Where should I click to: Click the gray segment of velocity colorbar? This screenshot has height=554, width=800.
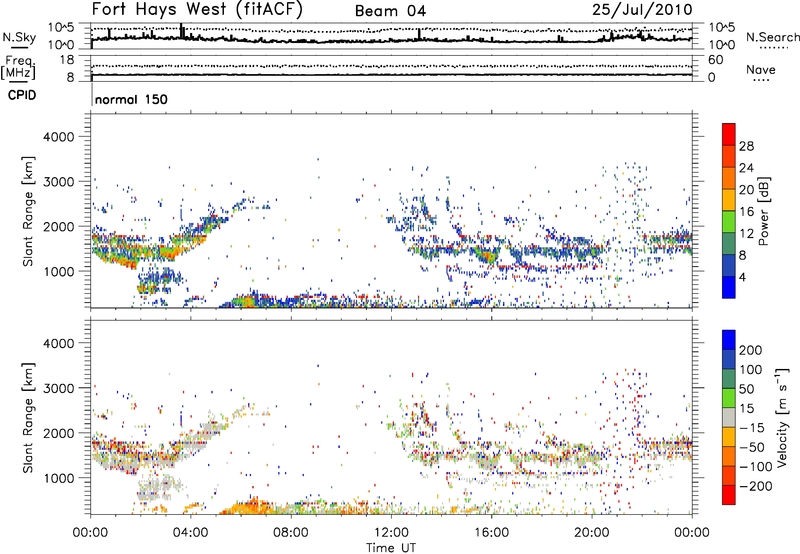(729, 417)
